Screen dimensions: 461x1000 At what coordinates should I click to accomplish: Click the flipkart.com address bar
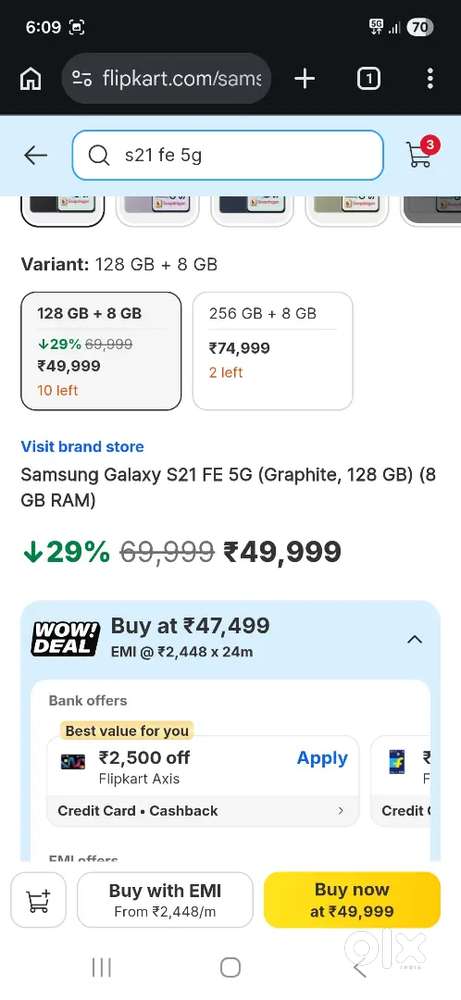[x=166, y=79]
